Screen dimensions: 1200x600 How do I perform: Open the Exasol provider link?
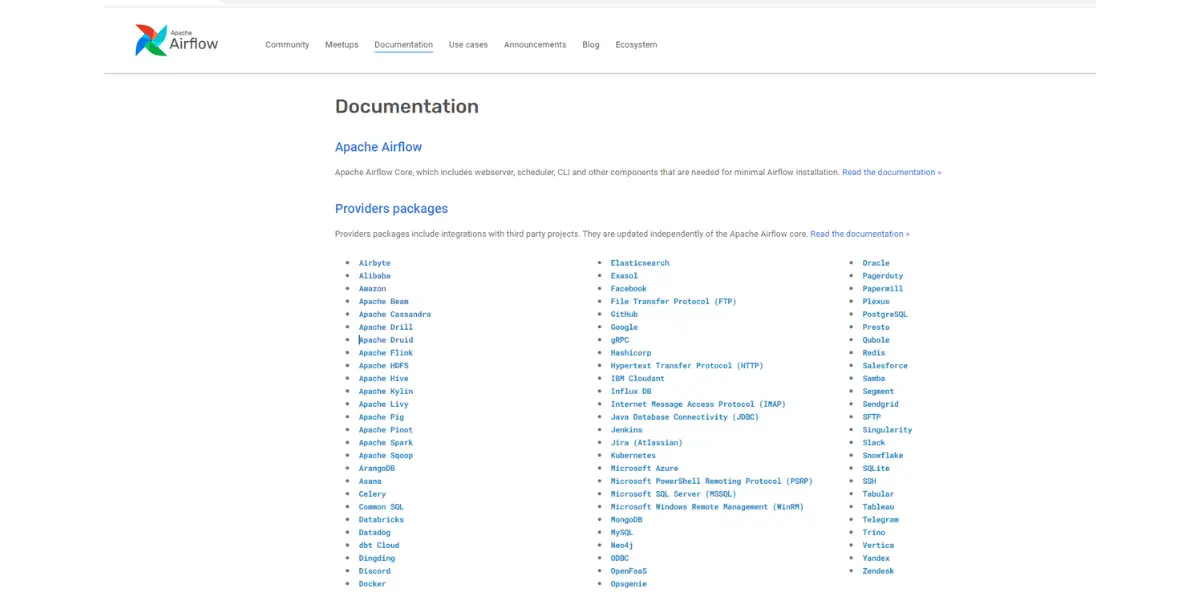(624, 276)
